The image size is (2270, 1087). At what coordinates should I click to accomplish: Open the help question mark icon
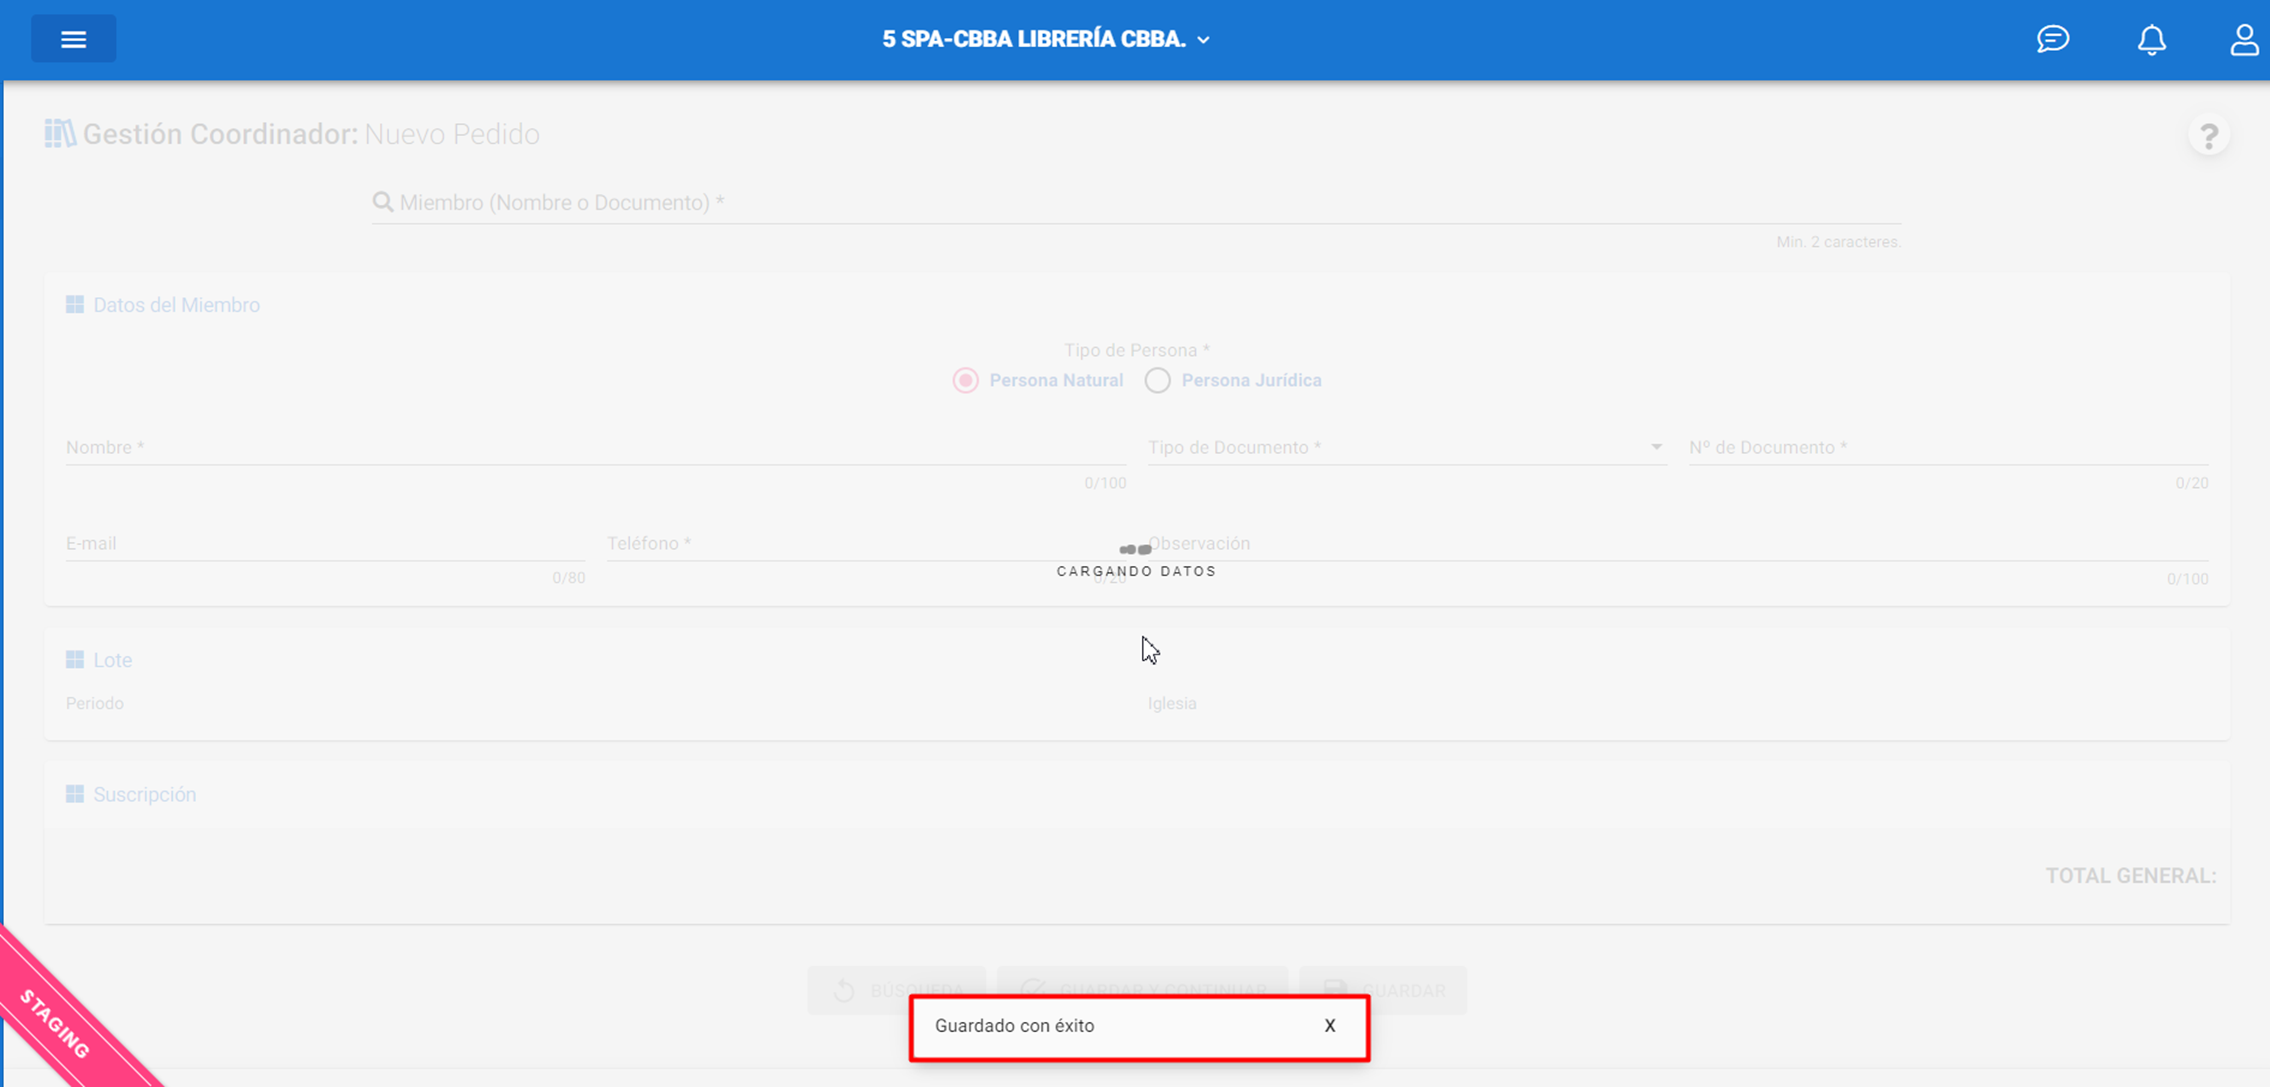coord(2209,135)
